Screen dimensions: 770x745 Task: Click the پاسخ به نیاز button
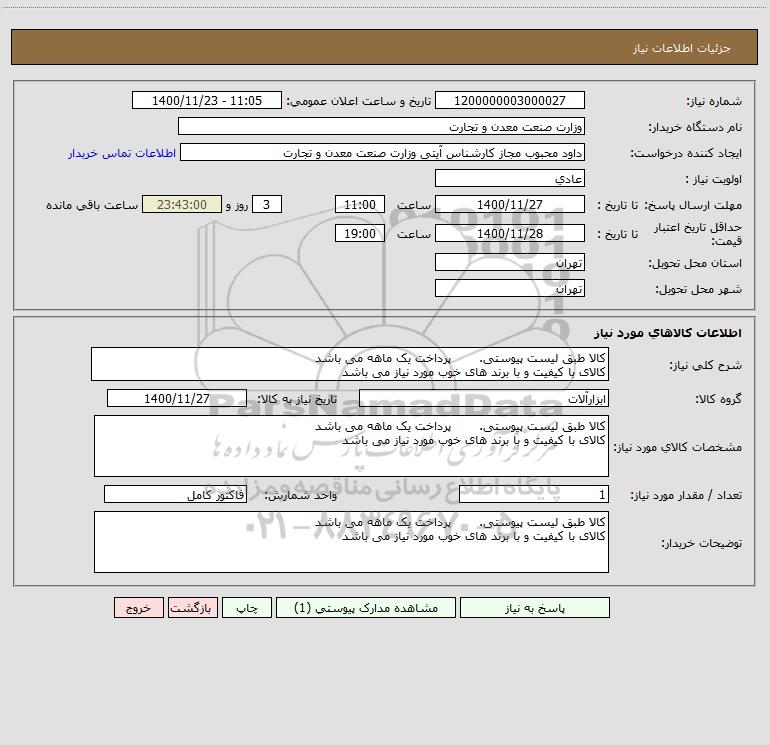click(535, 607)
